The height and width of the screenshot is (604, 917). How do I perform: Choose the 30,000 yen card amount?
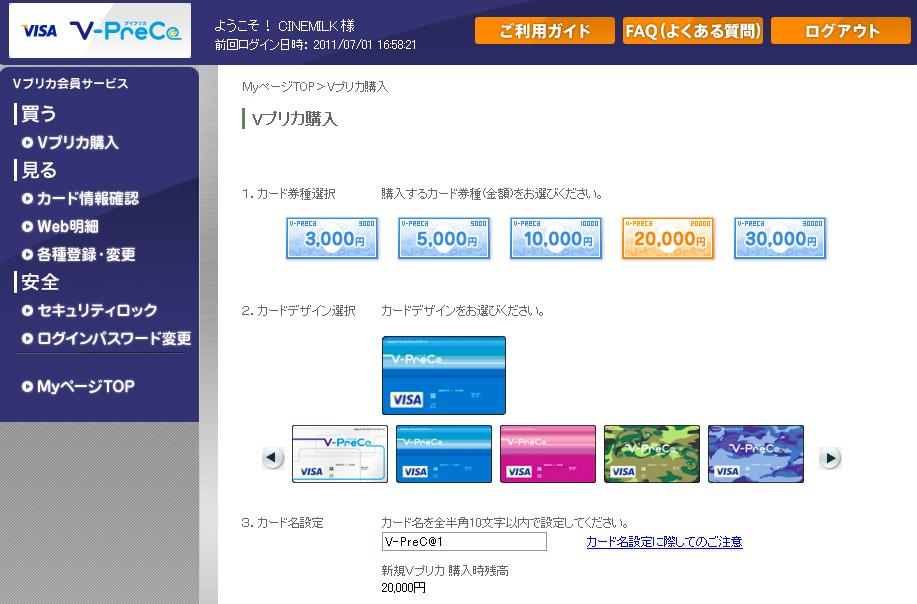[780, 238]
